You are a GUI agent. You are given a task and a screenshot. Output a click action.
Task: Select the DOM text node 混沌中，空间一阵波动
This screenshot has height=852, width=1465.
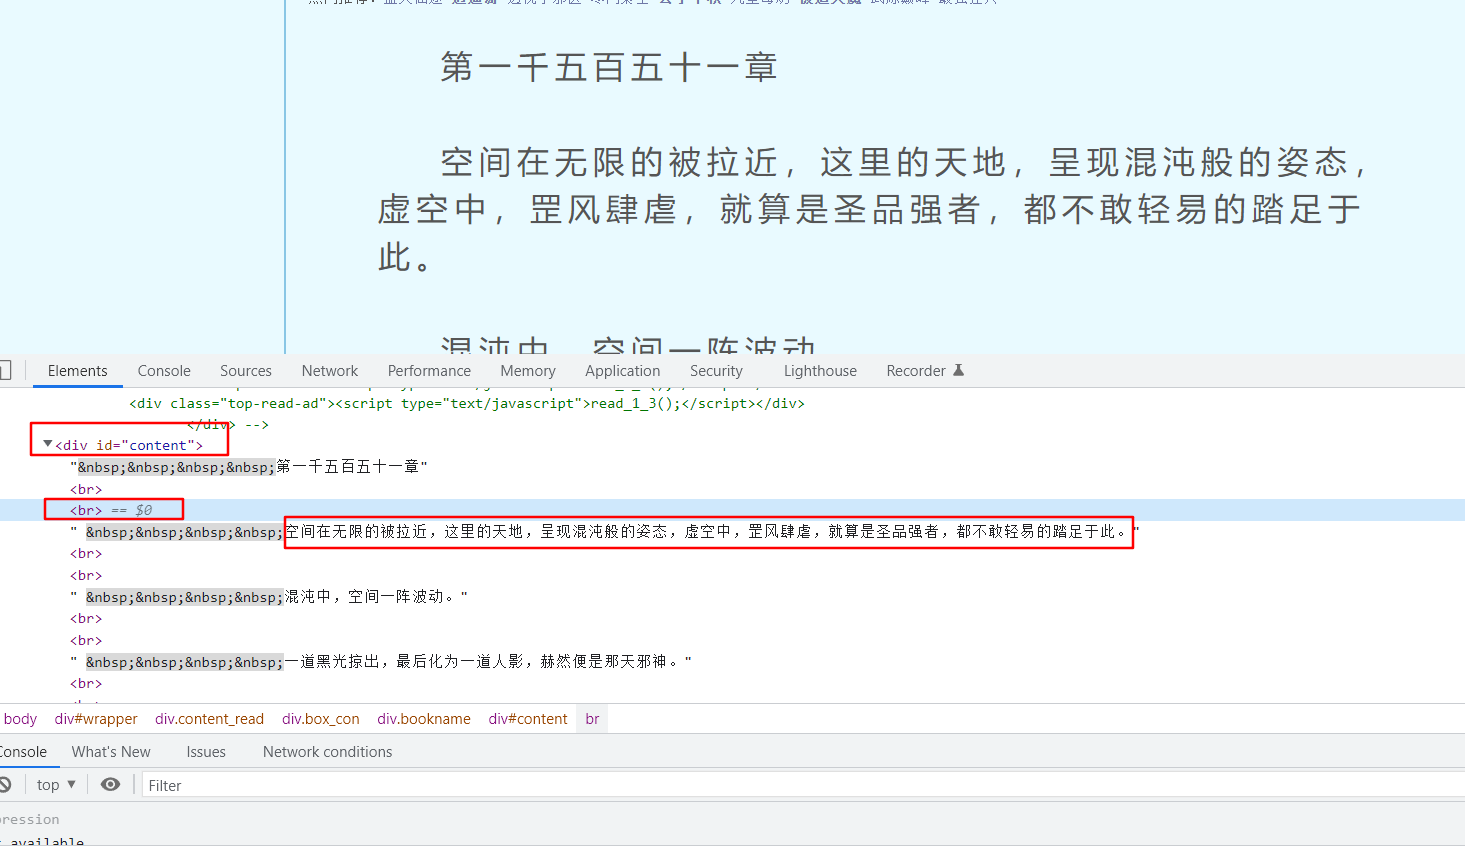click(x=269, y=597)
